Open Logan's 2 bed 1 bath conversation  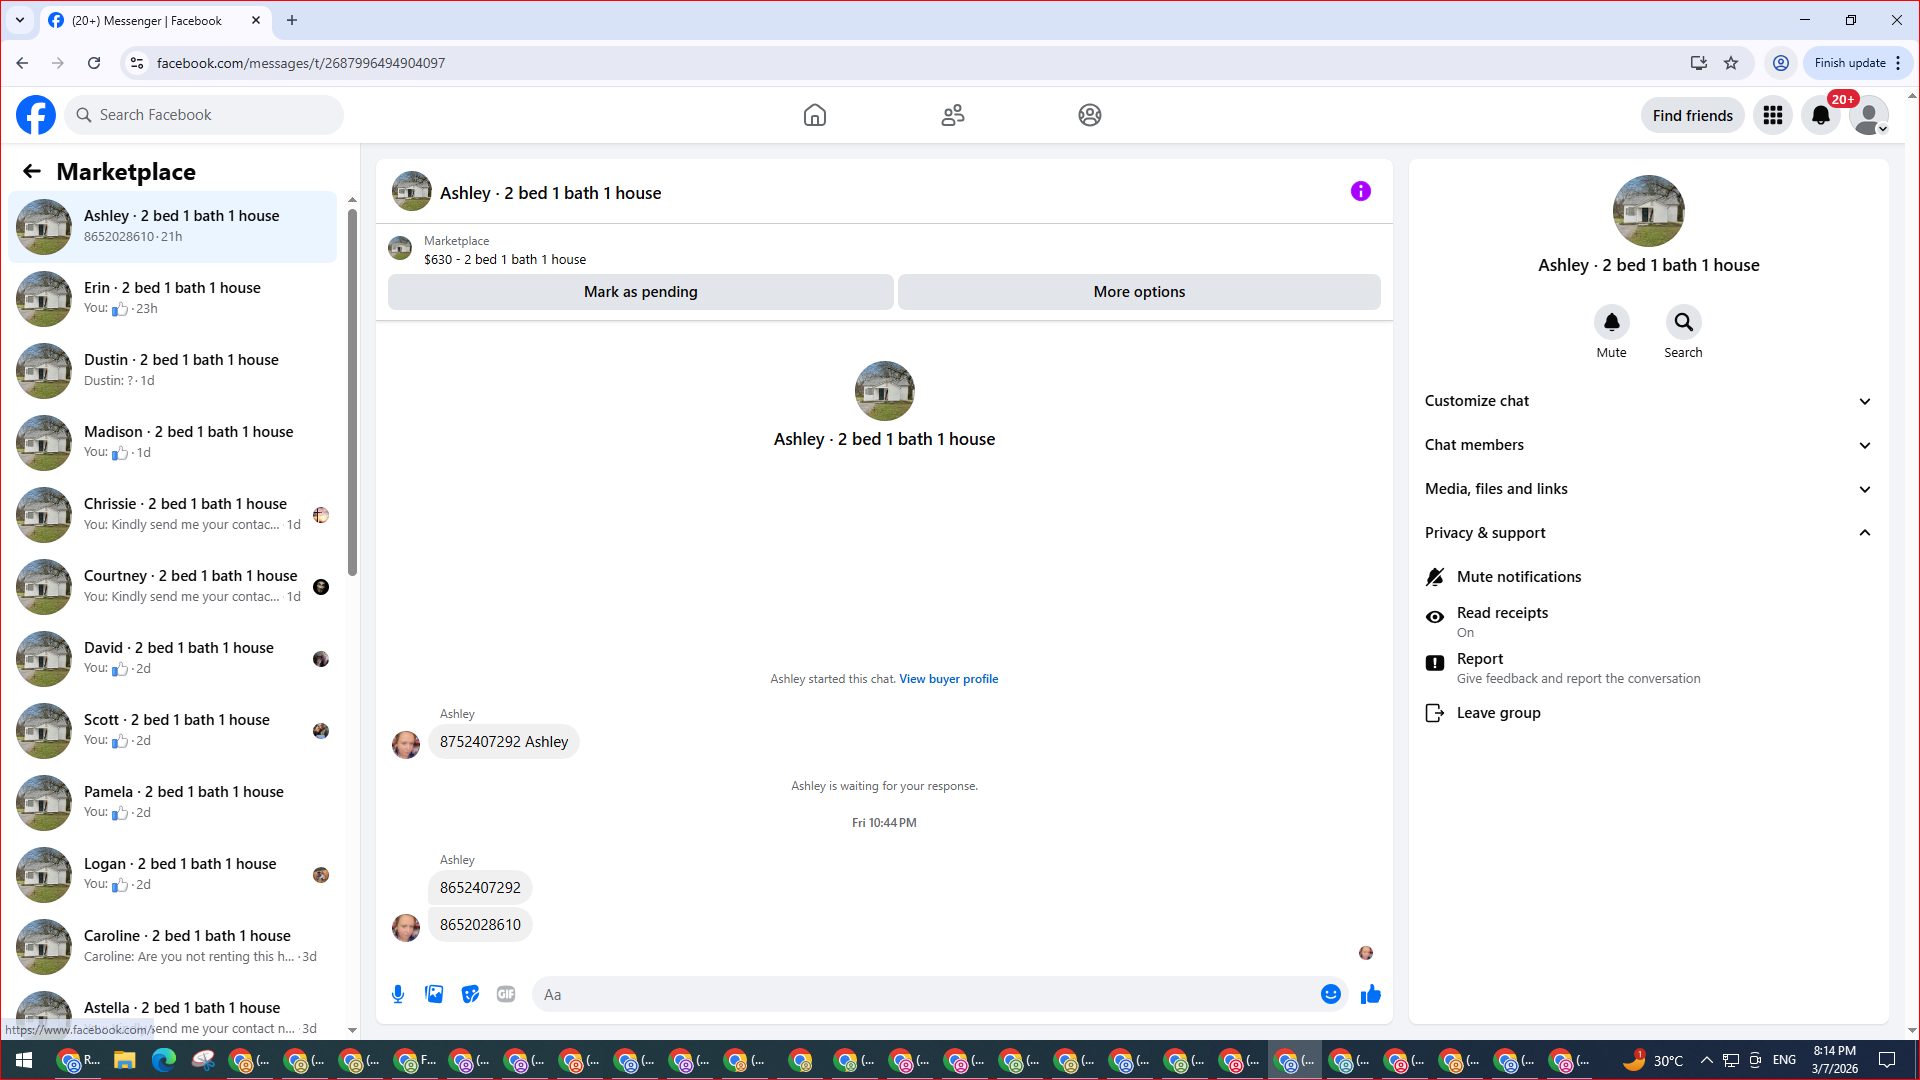click(x=173, y=874)
